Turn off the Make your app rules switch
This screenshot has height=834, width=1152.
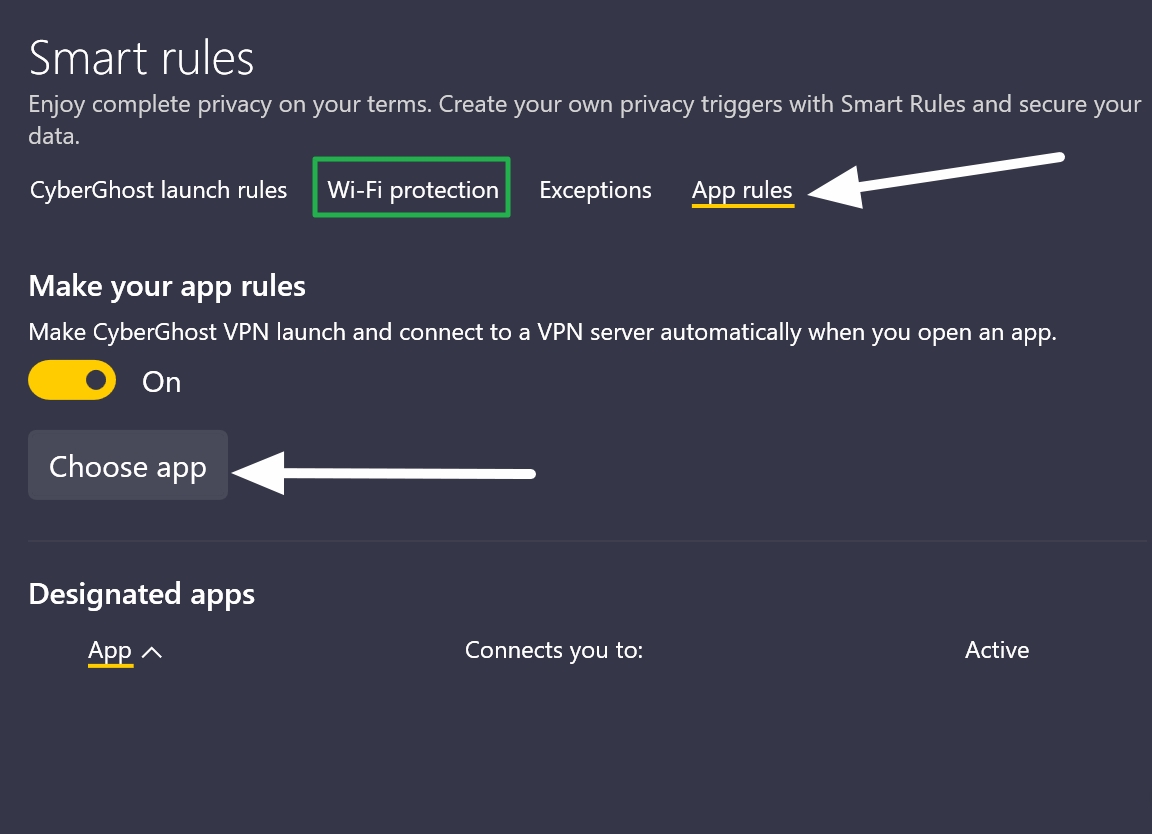pyautogui.click(x=71, y=380)
